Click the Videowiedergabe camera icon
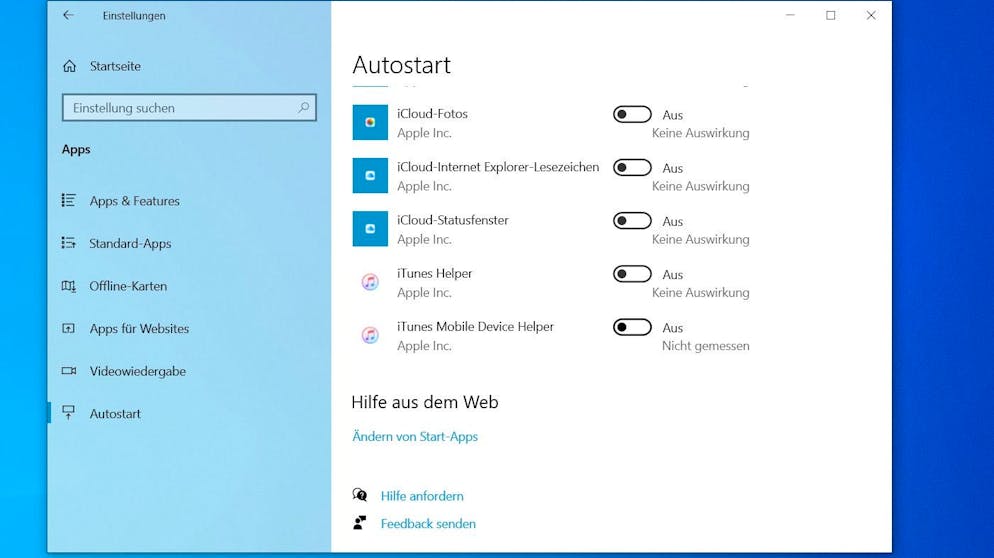 68,371
